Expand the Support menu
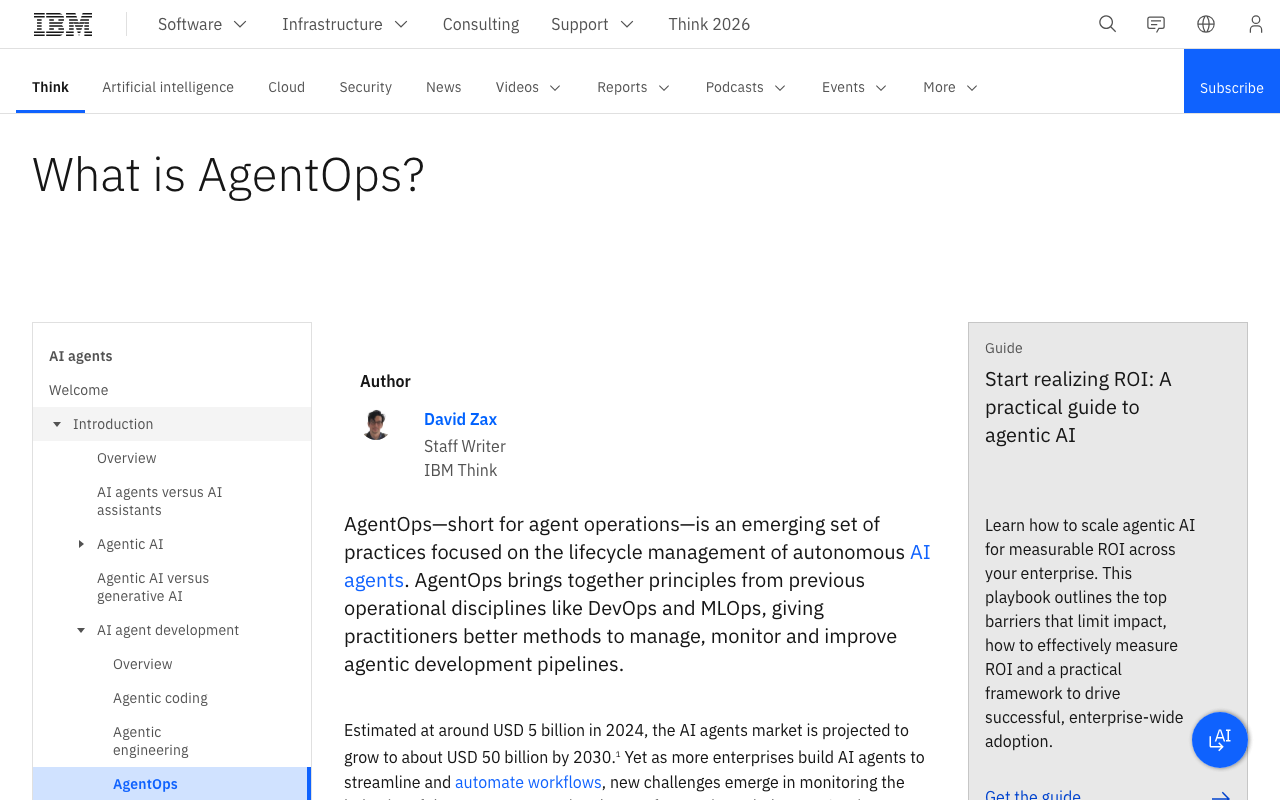 [592, 24]
